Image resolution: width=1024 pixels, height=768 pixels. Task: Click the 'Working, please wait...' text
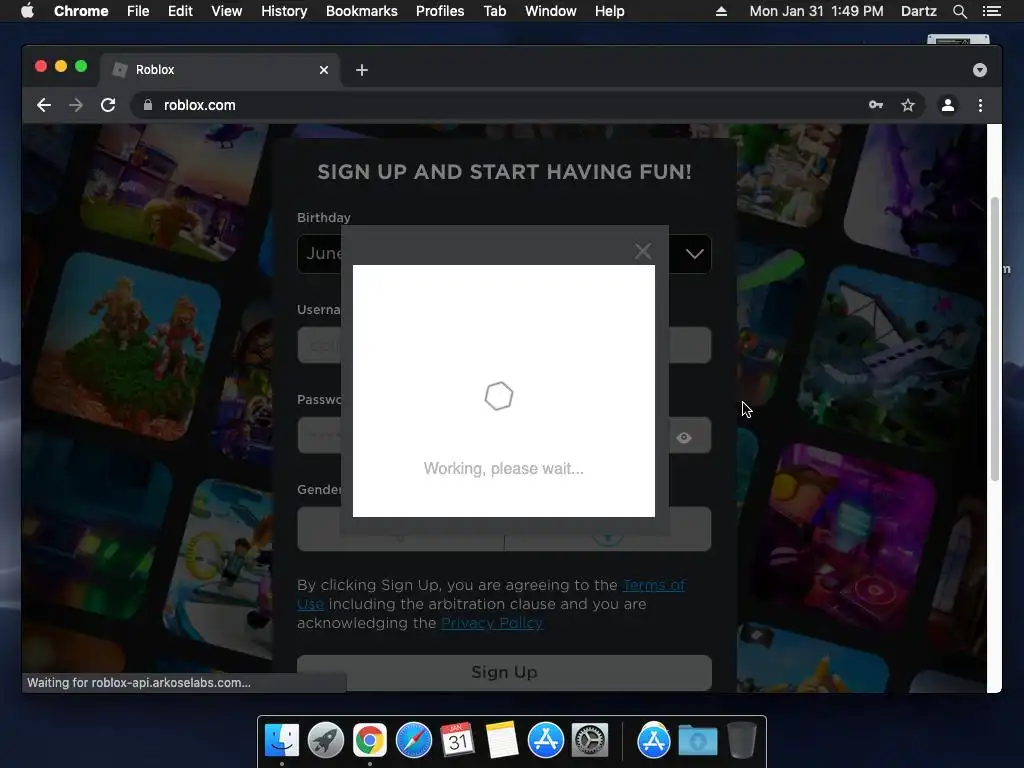pyautogui.click(x=504, y=468)
